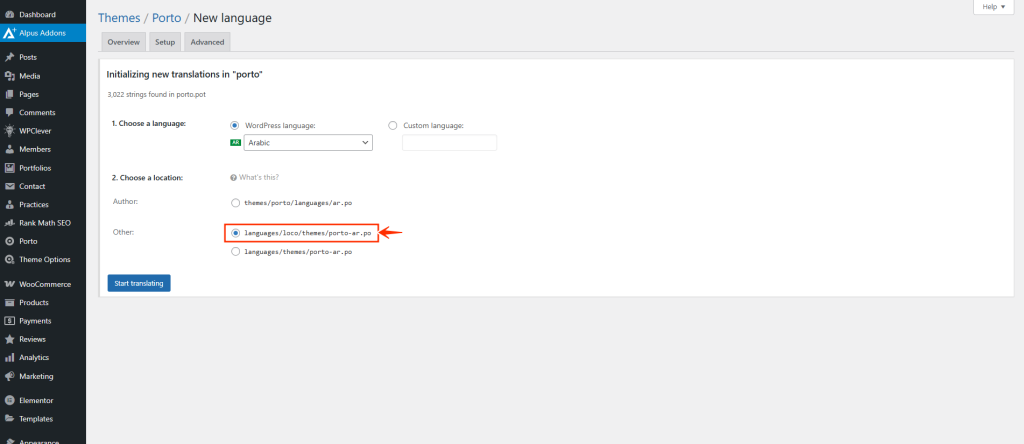Switch to the Setup tab

pos(165,42)
